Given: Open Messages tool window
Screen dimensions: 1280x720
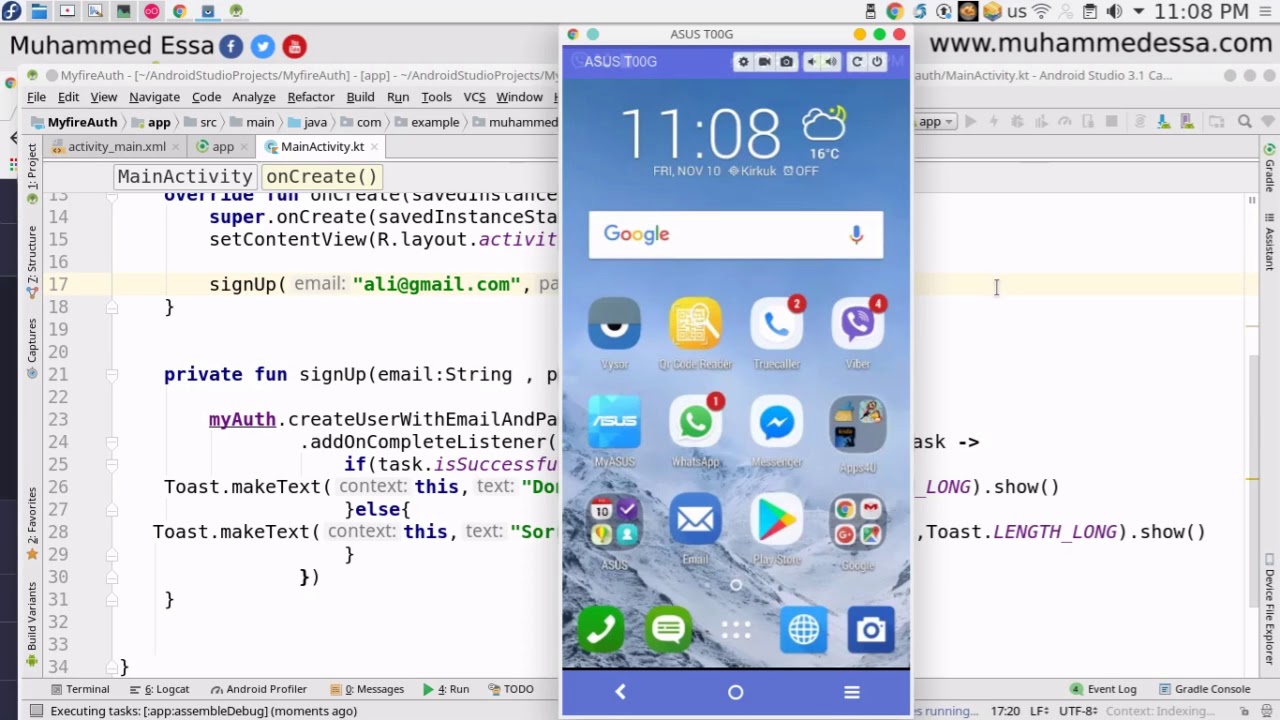Looking at the screenshot, I should point(367,689).
